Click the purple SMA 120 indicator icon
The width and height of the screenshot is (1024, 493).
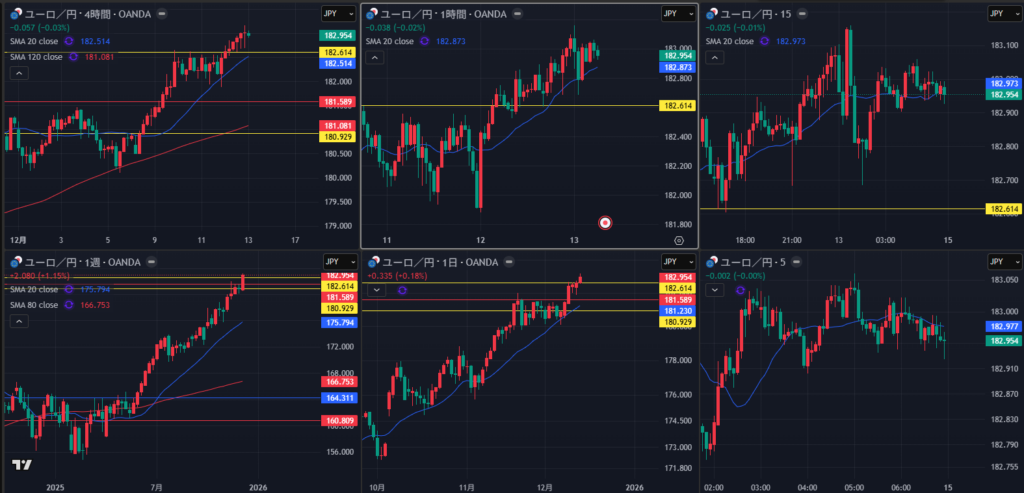pyautogui.click(x=75, y=57)
